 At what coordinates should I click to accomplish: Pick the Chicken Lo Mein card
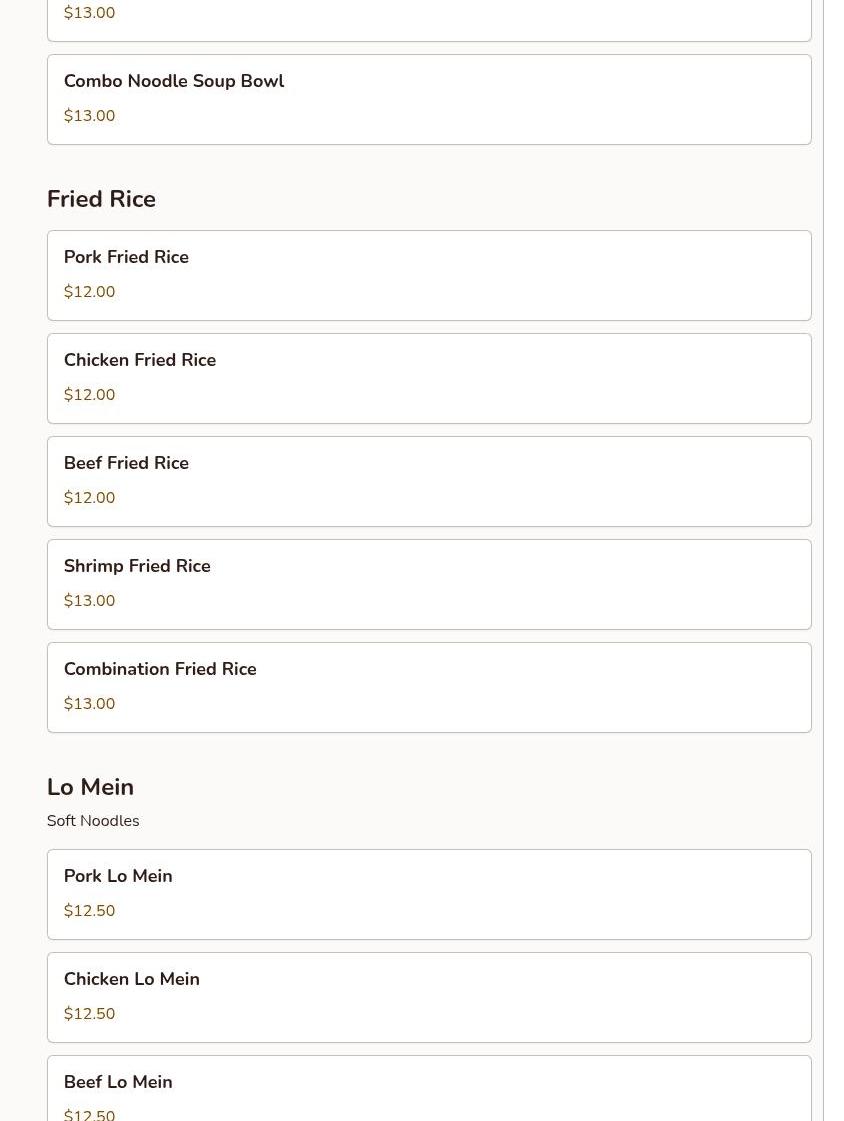428,997
